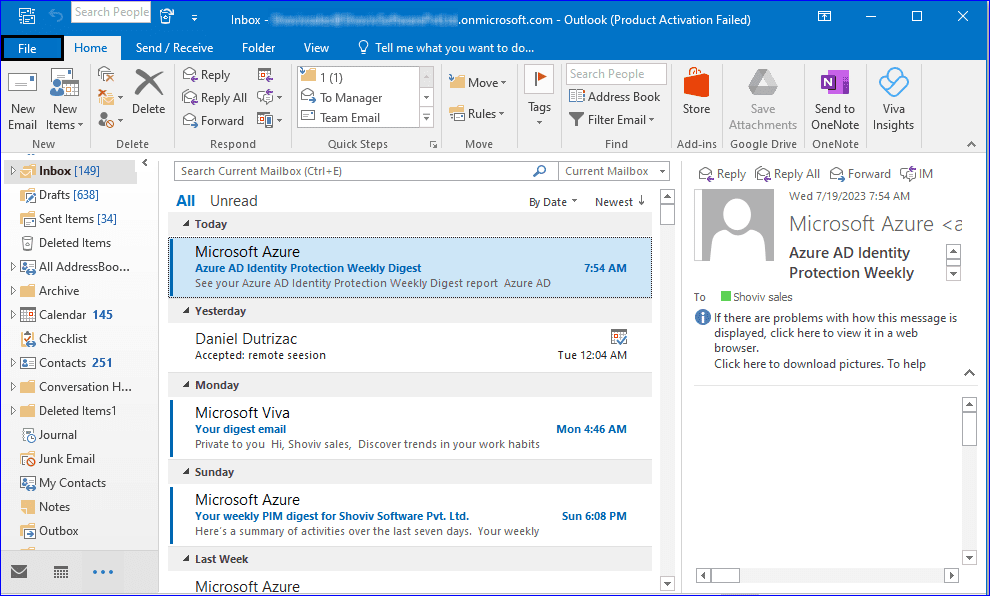Click the reading pane horizontal scrollbar thumb

pos(725,575)
